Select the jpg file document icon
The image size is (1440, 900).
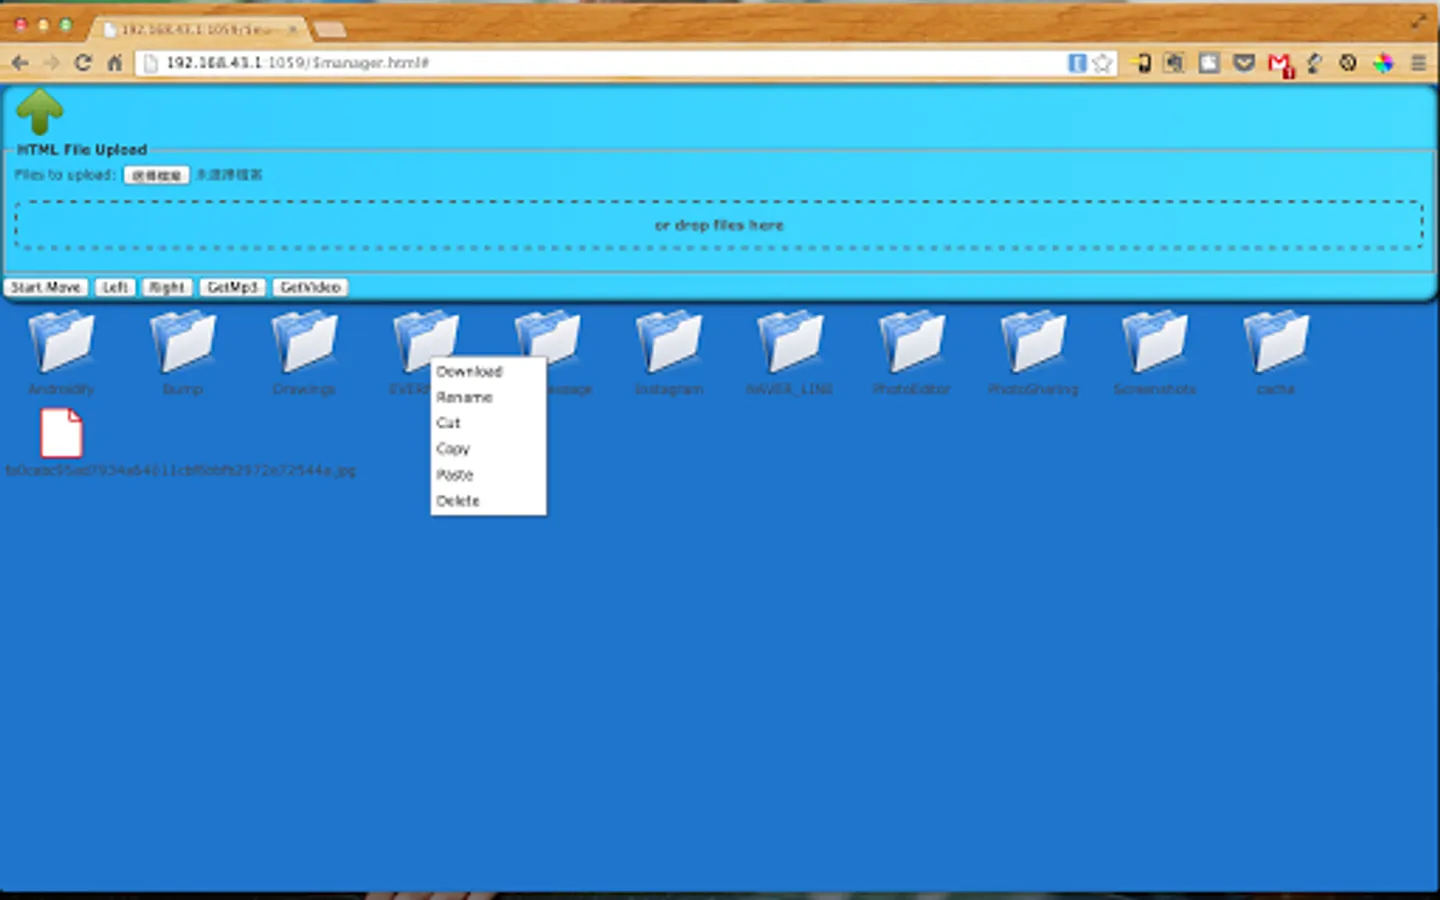61,432
